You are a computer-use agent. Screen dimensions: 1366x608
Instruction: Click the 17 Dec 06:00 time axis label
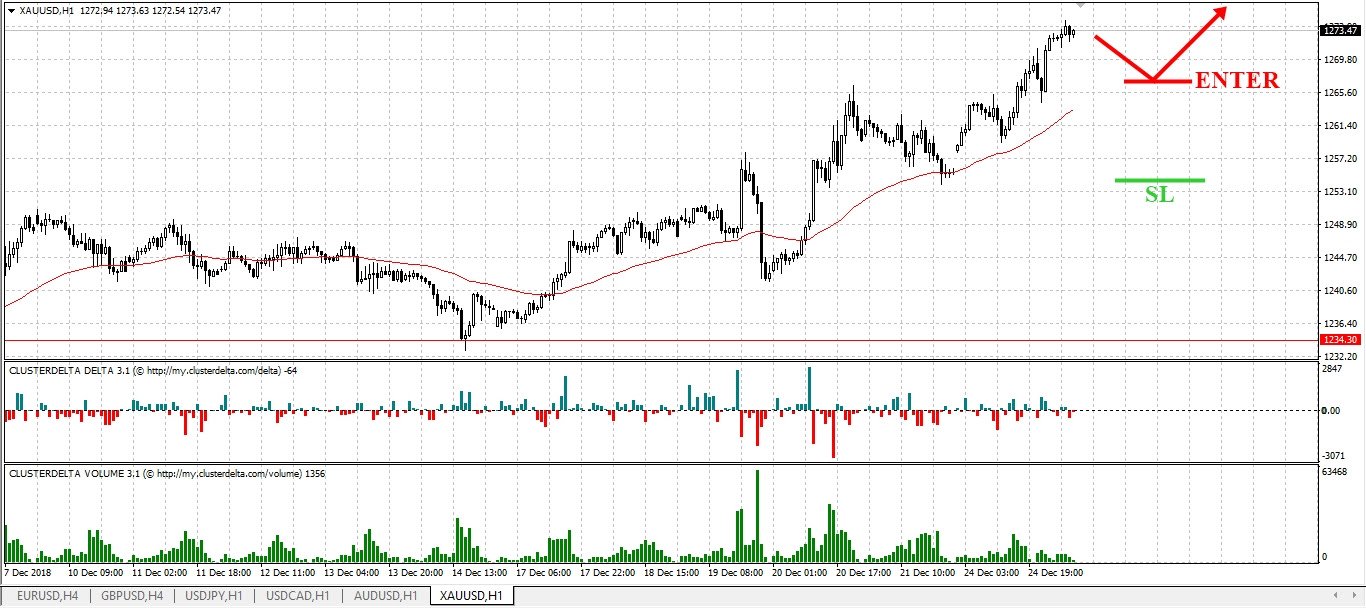[x=546, y=574]
